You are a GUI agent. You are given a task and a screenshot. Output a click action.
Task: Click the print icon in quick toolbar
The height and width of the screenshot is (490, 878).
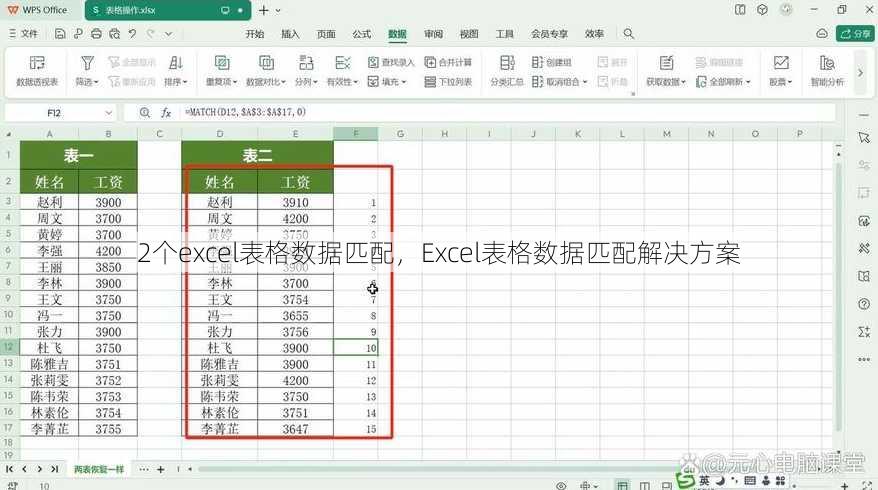pyautogui.click(x=96, y=34)
